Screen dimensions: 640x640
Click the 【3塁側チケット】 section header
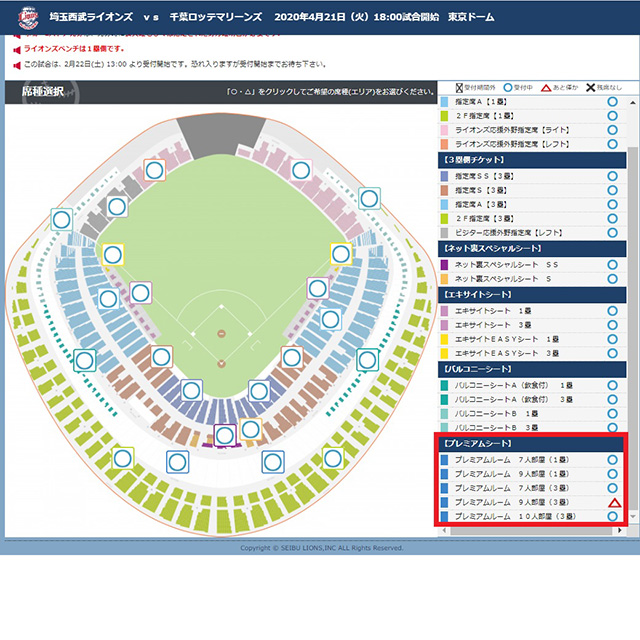click(x=530, y=159)
